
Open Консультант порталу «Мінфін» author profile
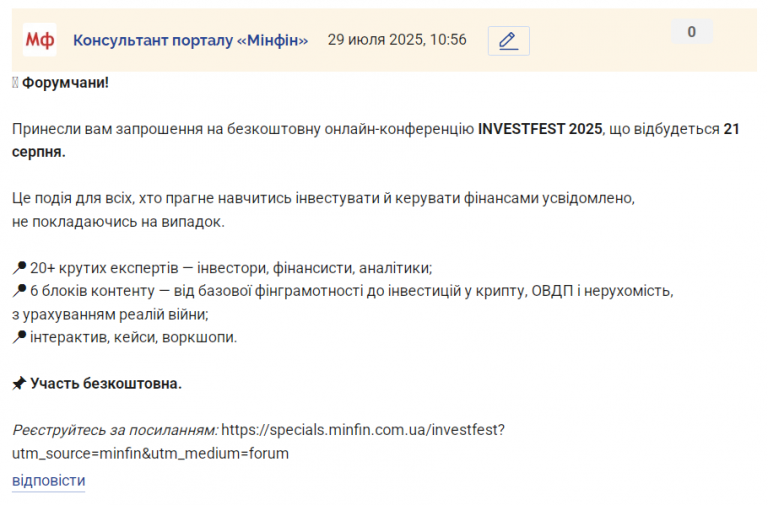click(x=191, y=40)
